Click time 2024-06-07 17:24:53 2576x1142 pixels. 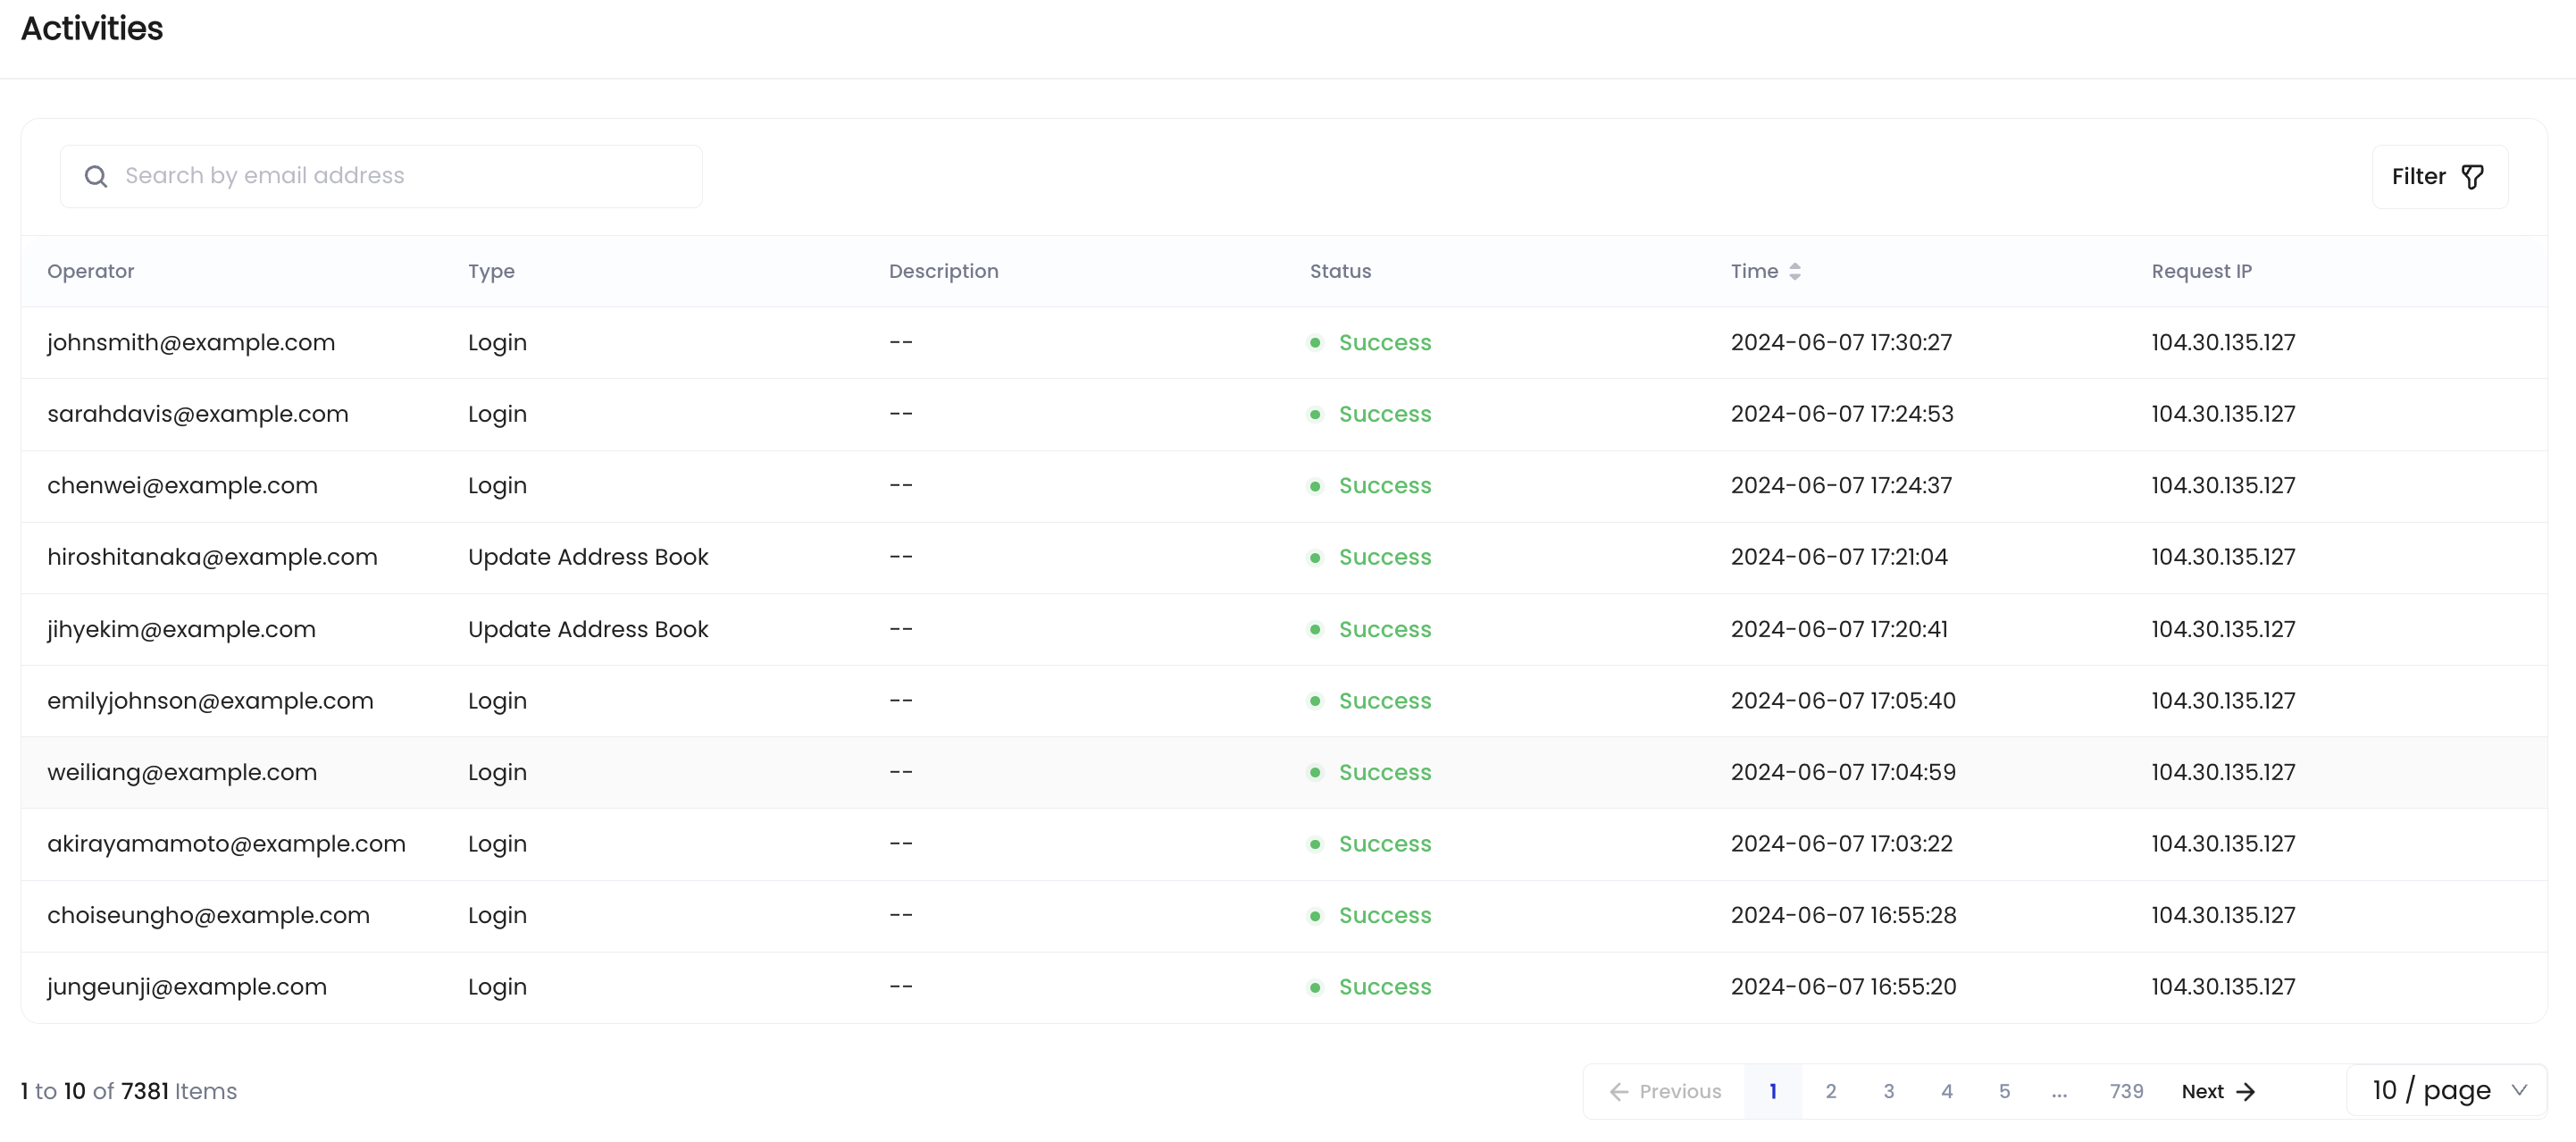(1842, 415)
